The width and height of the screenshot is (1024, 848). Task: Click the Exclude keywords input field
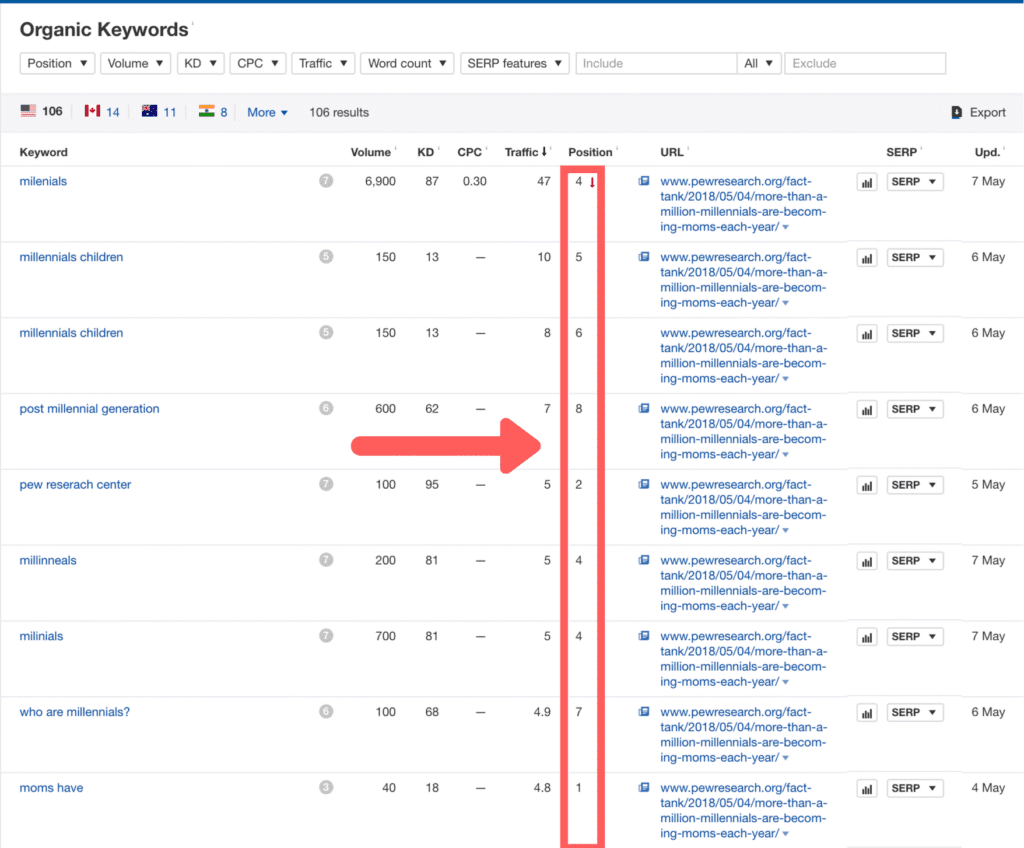pyautogui.click(x=865, y=64)
